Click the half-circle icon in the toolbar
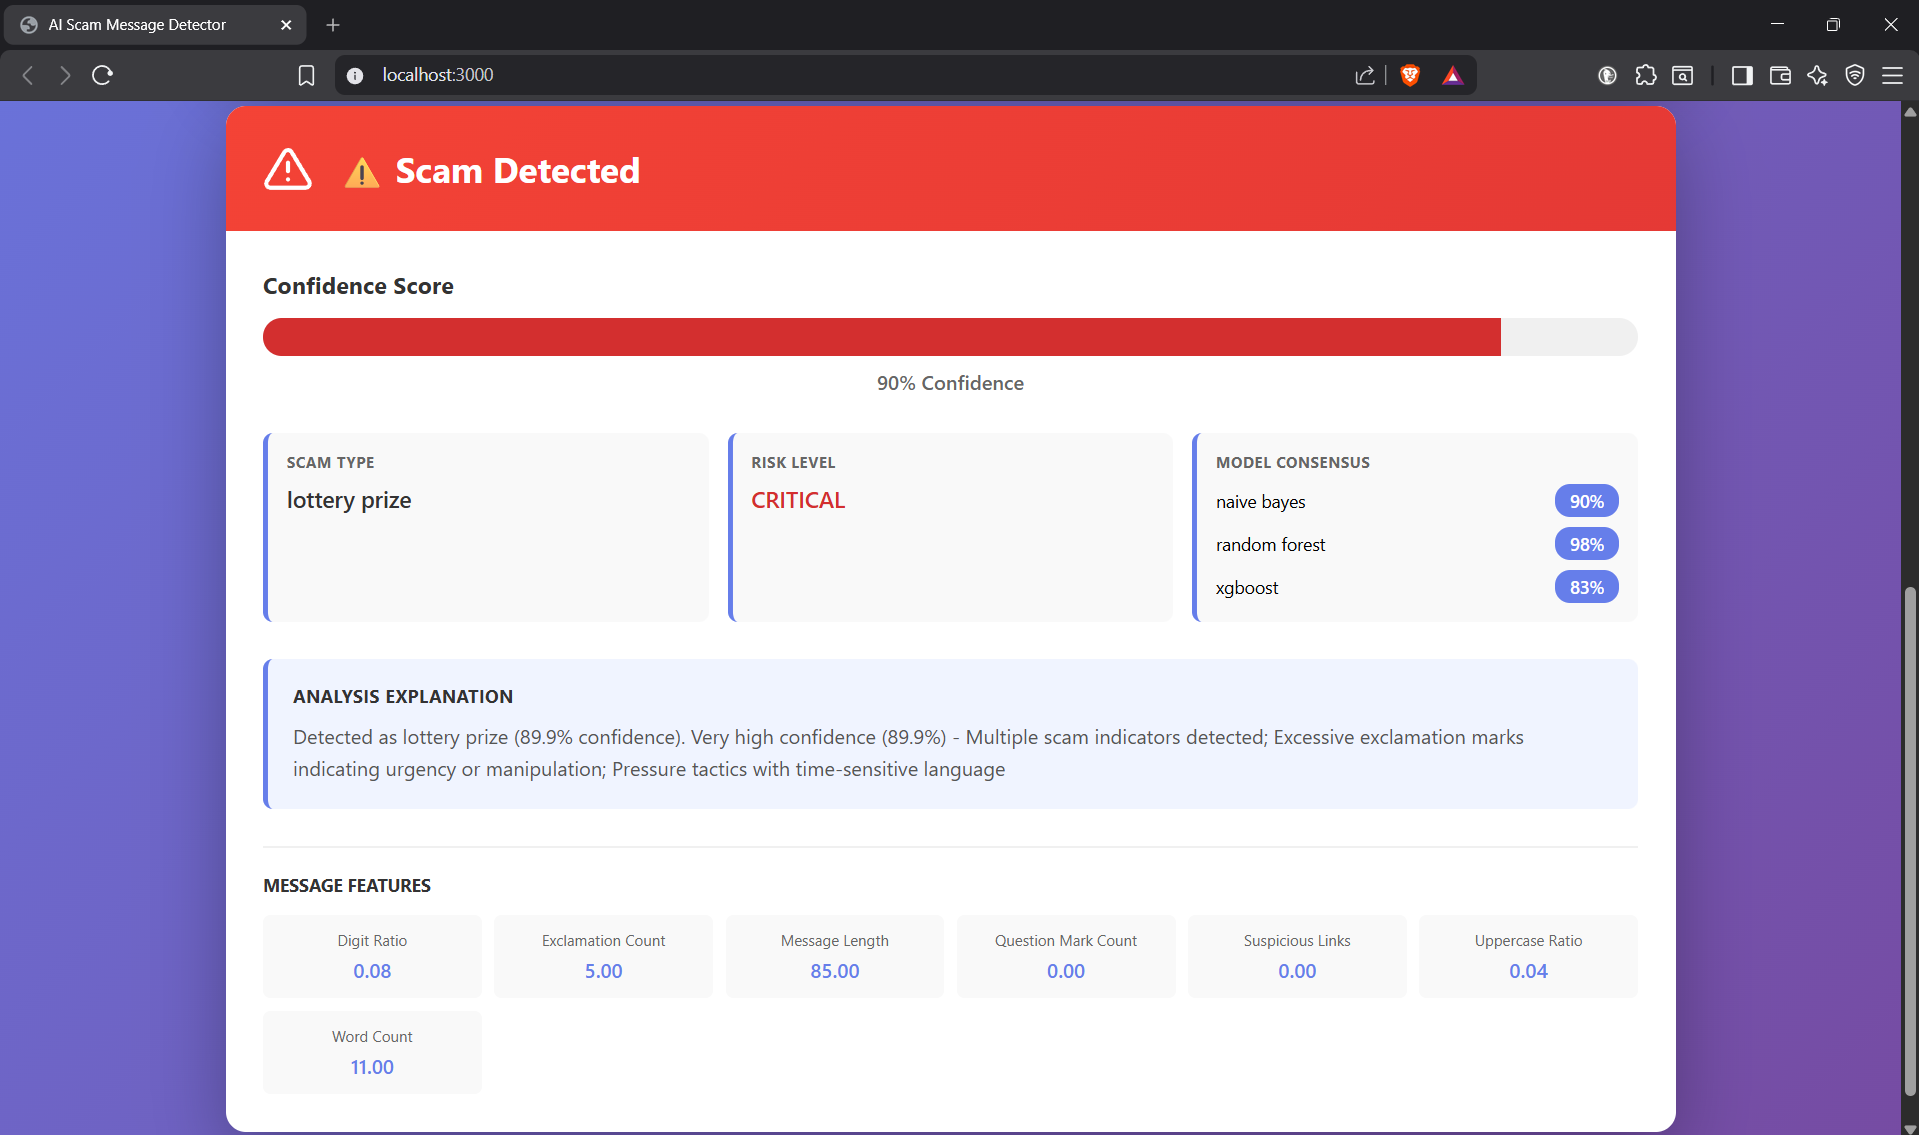Viewport: 1919px width, 1135px height. (1607, 75)
